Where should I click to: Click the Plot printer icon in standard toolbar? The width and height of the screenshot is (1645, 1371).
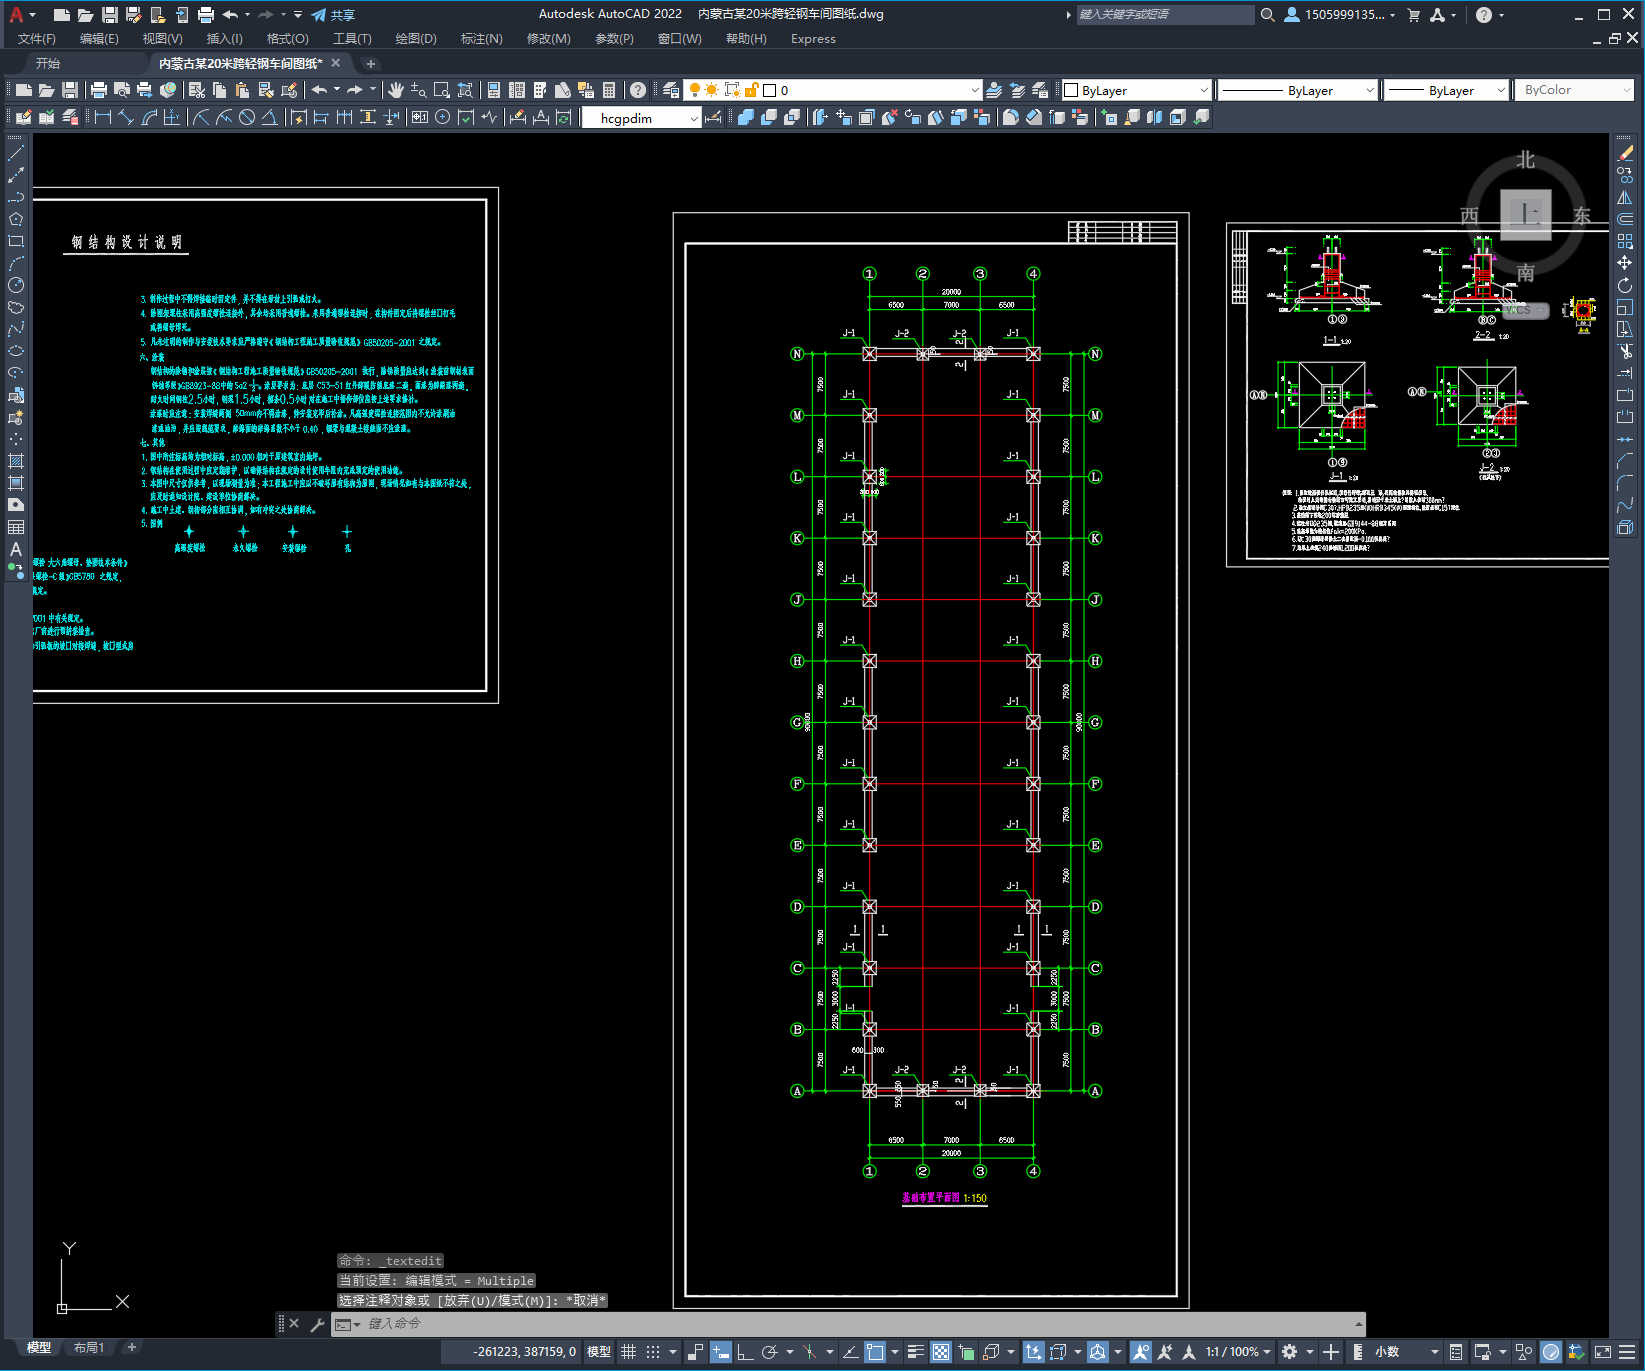(x=98, y=90)
